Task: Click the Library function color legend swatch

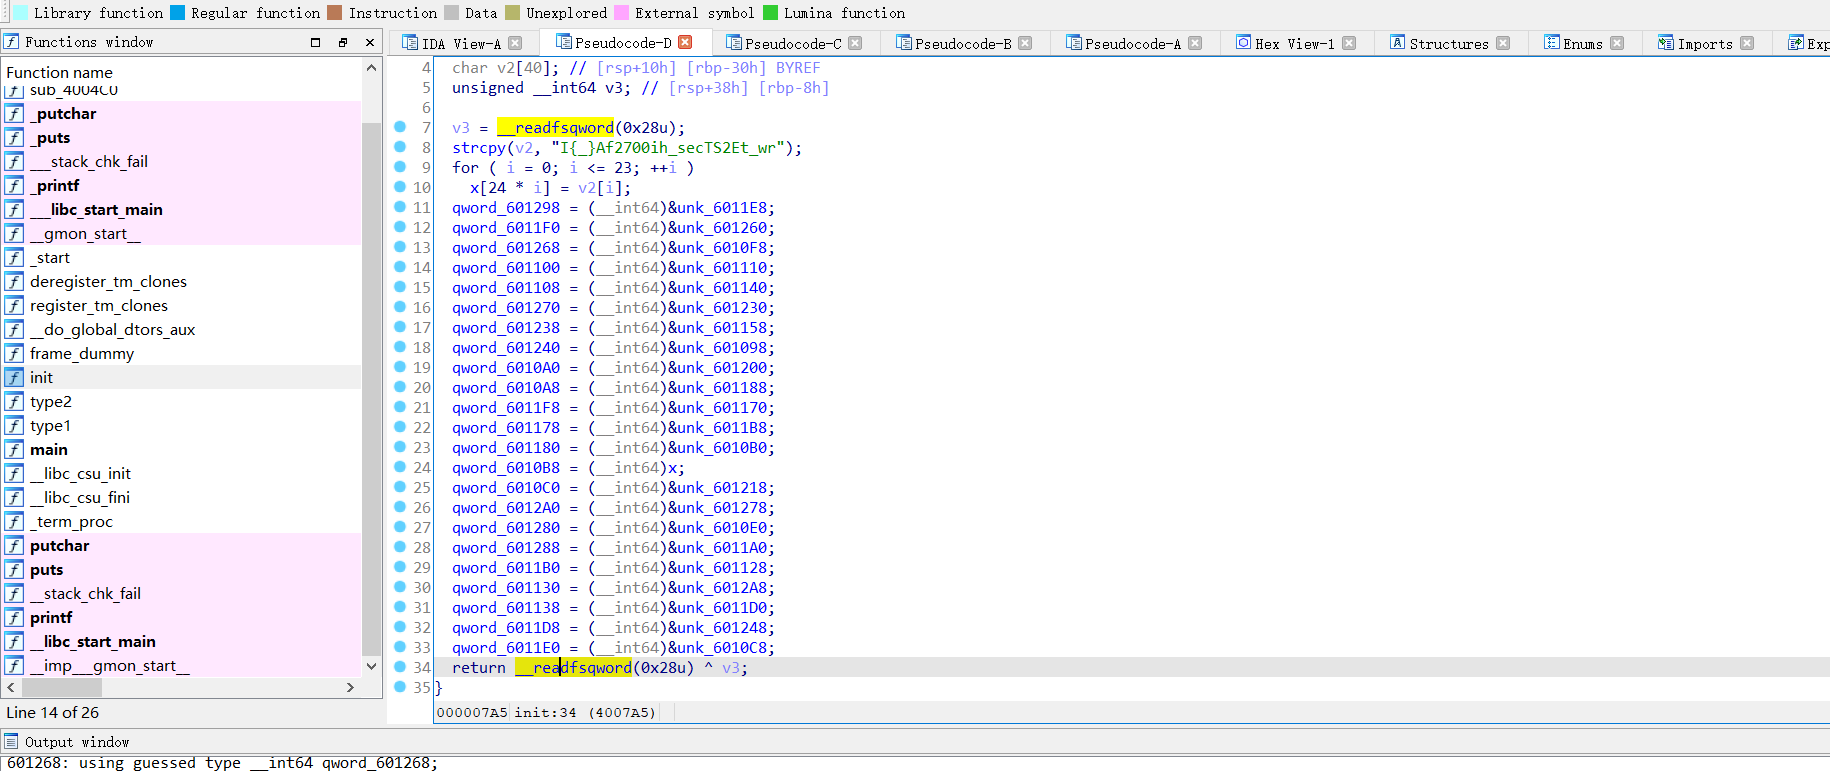Action: coord(20,13)
